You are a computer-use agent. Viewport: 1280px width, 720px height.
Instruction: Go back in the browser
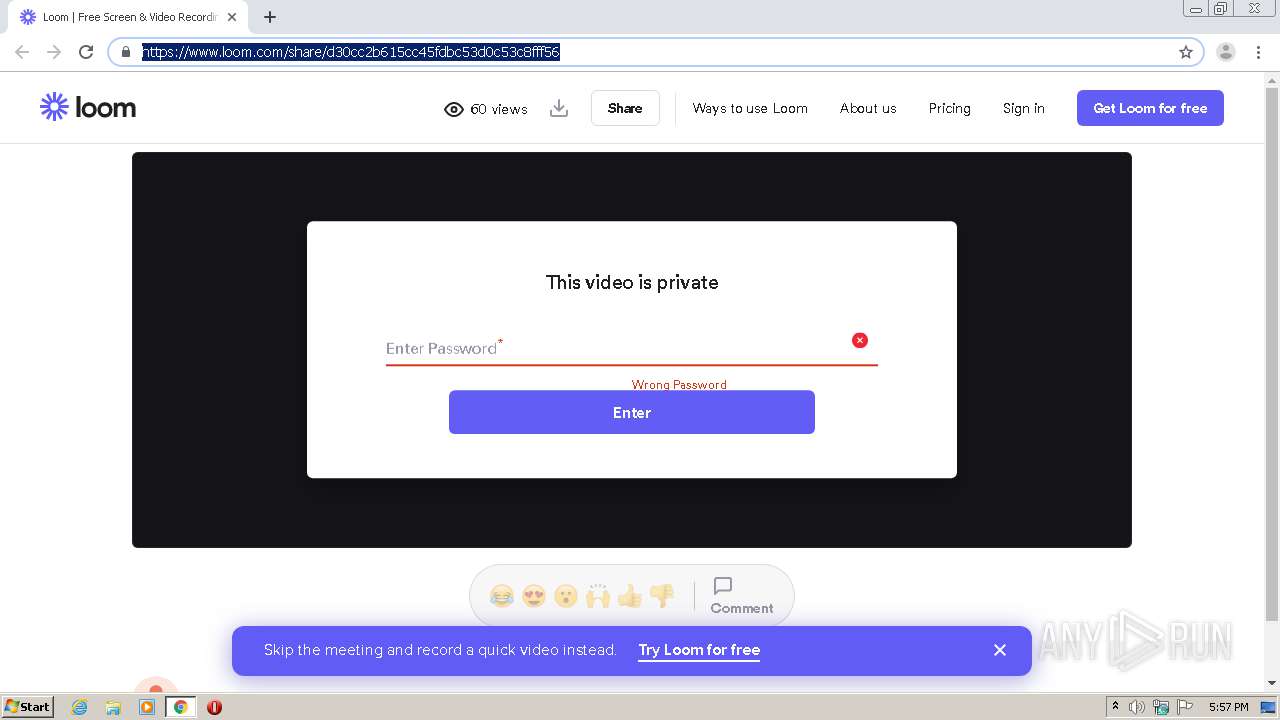click(x=22, y=52)
